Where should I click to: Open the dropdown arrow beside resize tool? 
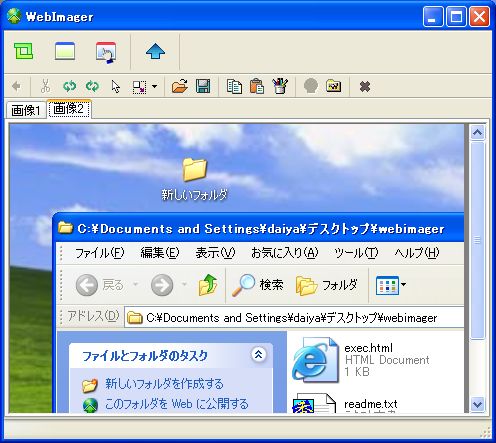coord(154,87)
